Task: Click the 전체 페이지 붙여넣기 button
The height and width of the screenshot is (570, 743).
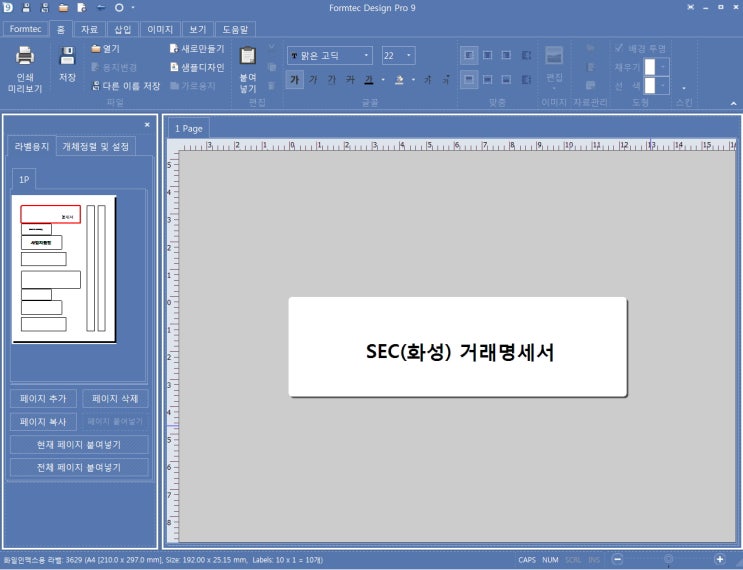Action: [x=79, y=467]
